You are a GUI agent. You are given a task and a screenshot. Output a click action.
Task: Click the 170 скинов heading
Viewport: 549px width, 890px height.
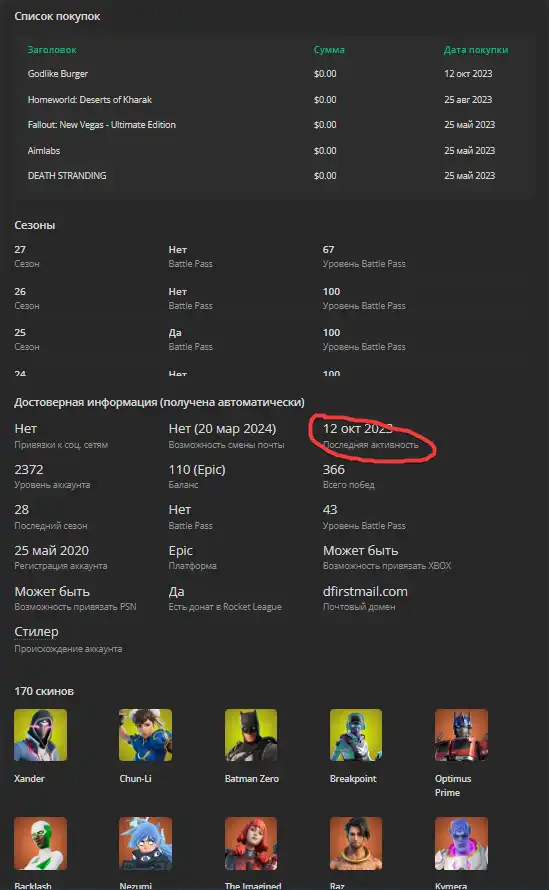(44, 691)
